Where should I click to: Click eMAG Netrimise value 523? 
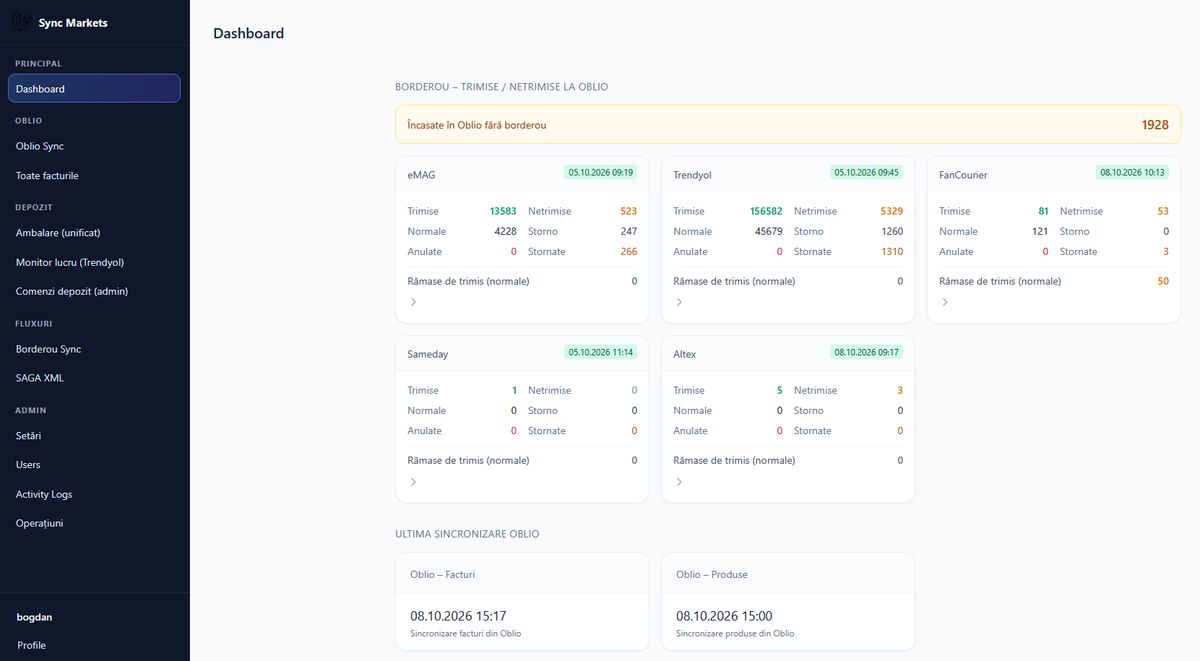(x=628, y=211)
